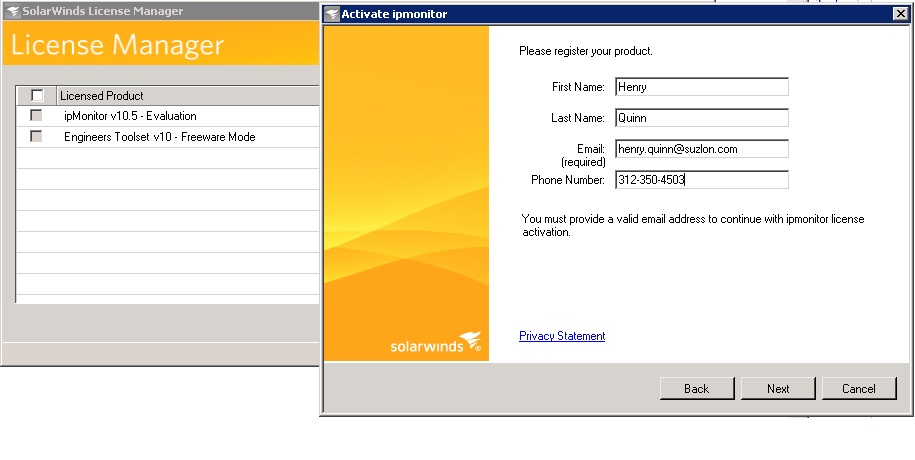
Task: Go back with the Back button
Action: click(x=697, y=389)
